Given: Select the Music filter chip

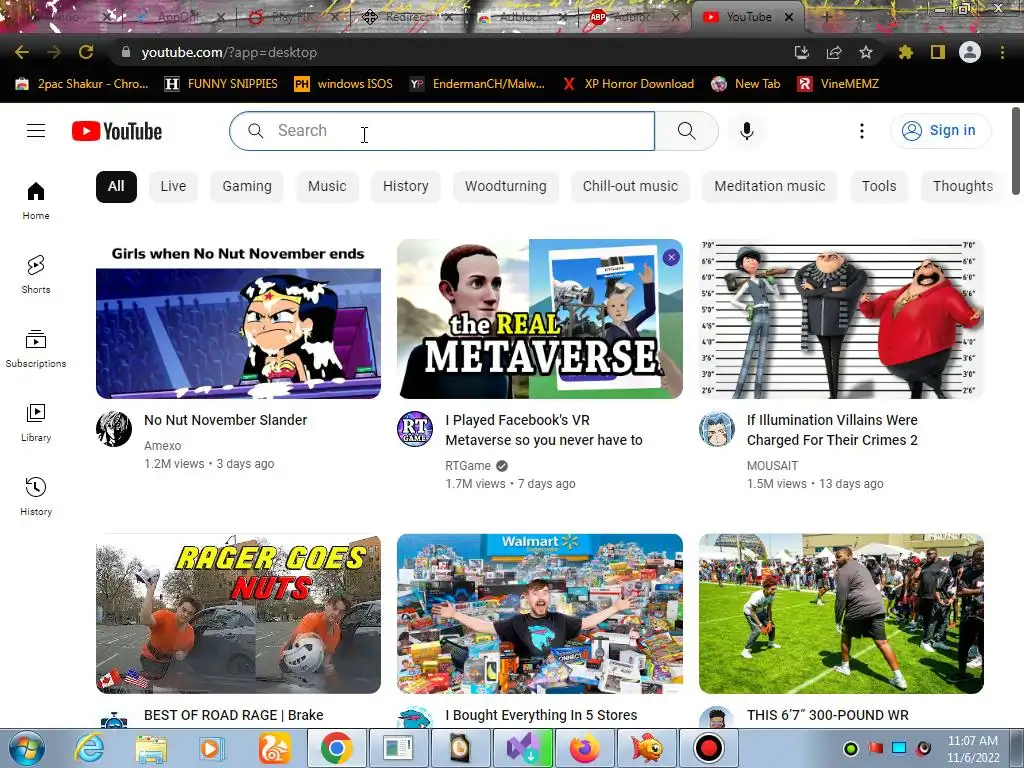Looking at the screenshot, I should 327,186.
